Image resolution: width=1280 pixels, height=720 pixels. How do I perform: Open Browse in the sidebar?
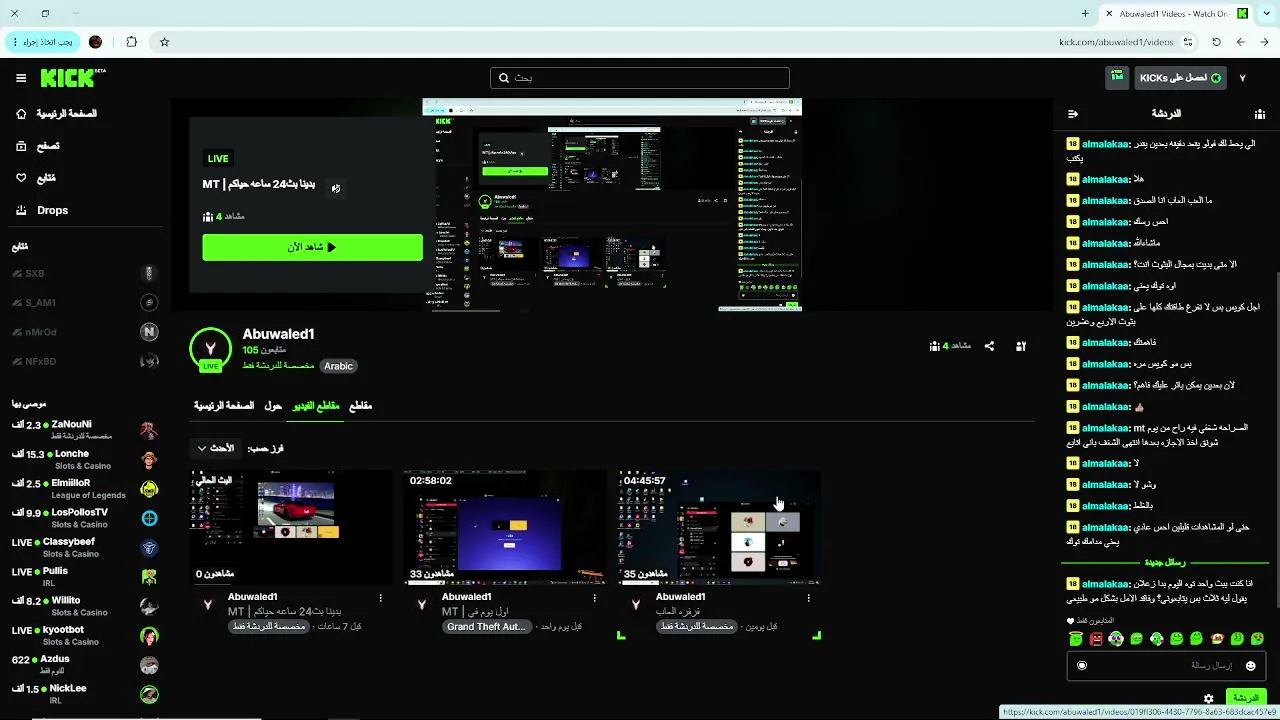38,146
